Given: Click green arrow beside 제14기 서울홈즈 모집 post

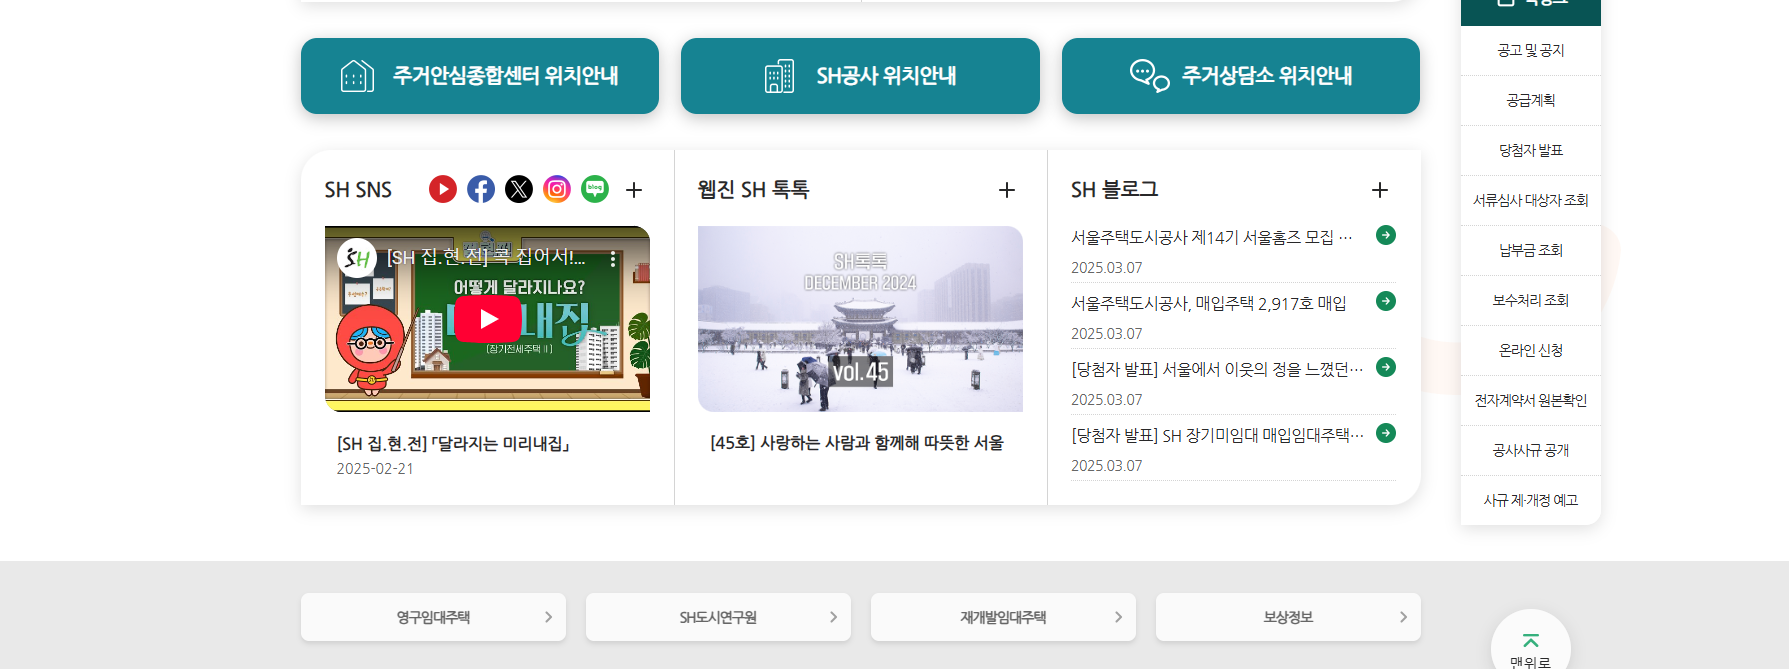Looking at the screenshot, I should click(1386, 235).
